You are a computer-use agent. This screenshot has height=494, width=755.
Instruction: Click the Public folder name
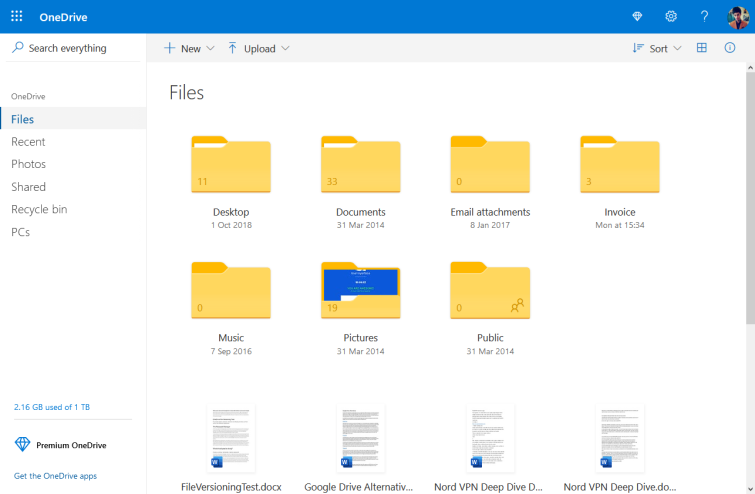[490, 338]
